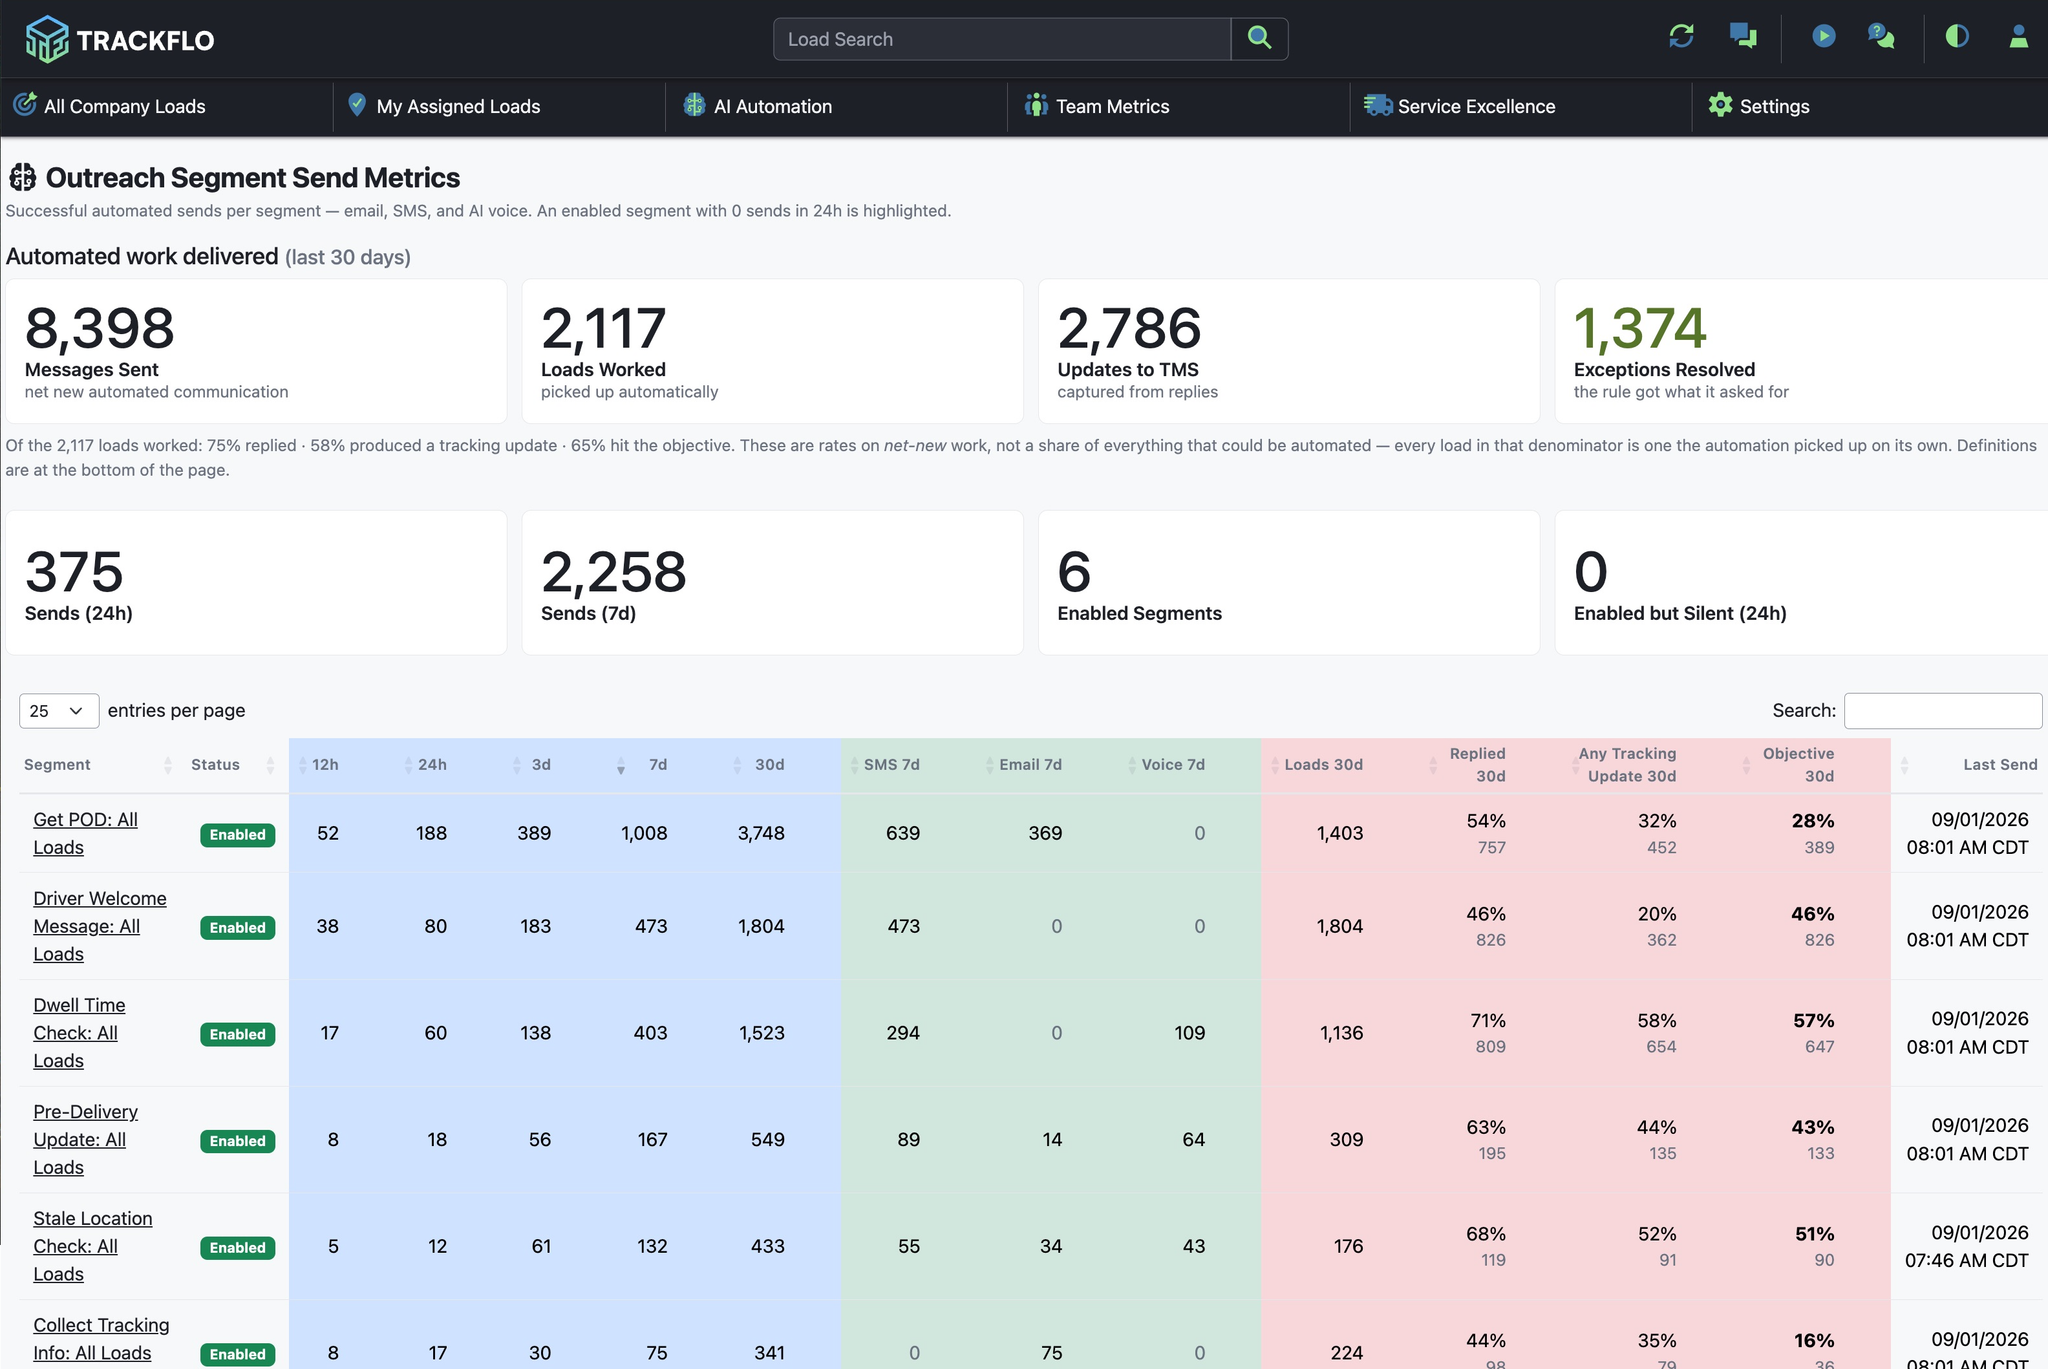Click the magnifier search button

tap(1259, 39)
